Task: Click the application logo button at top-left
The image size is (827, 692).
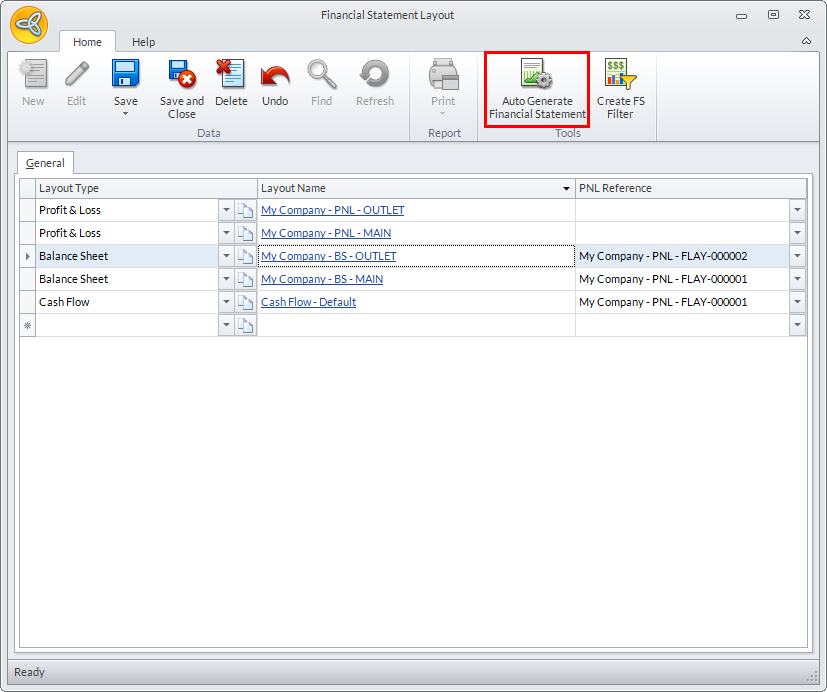Action: coord(29,27)
